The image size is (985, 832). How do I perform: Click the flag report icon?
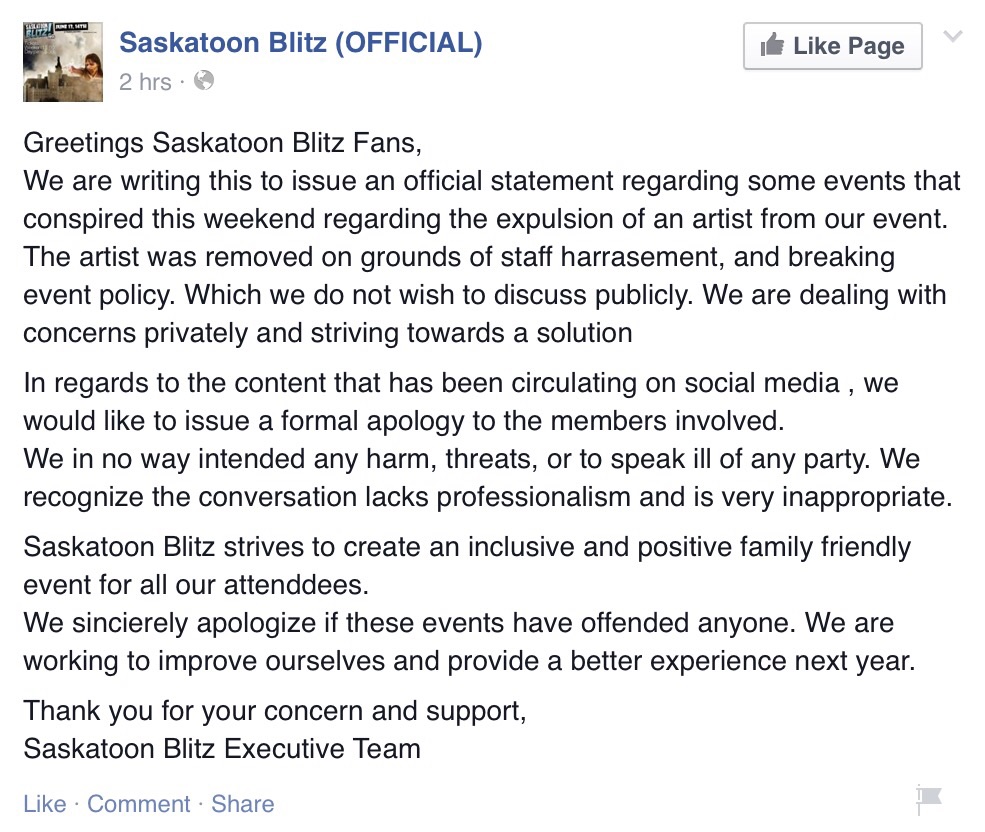coord(928,799)
